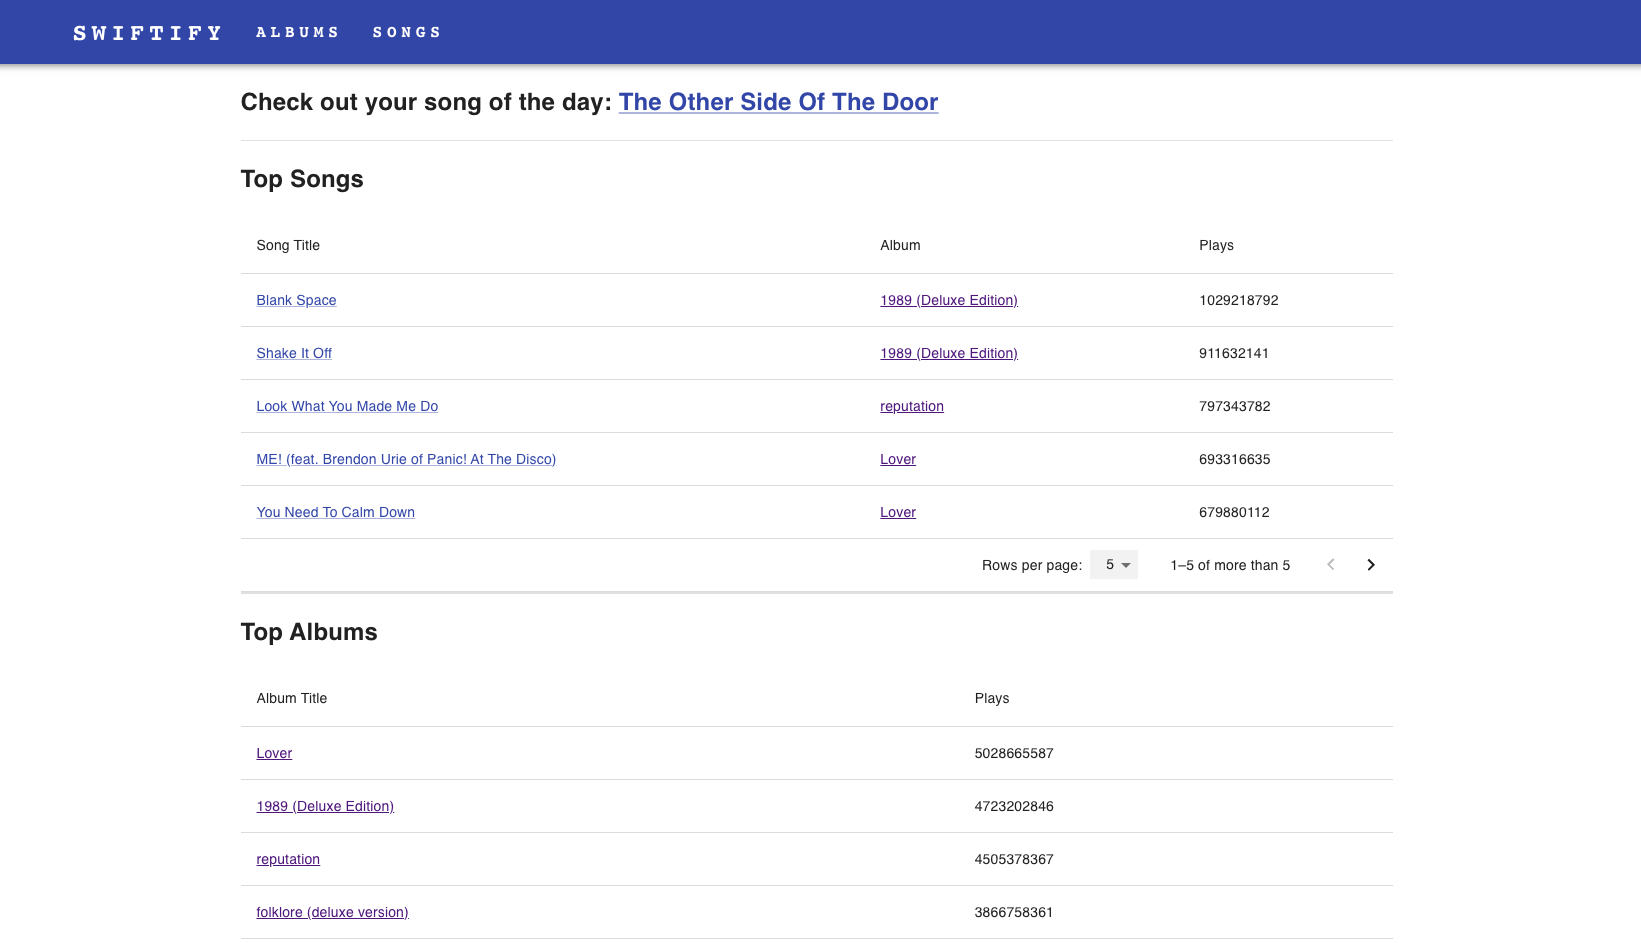Open You Need To Calm Down
This screenshot has width=1641, height=943.
[335, 512]
